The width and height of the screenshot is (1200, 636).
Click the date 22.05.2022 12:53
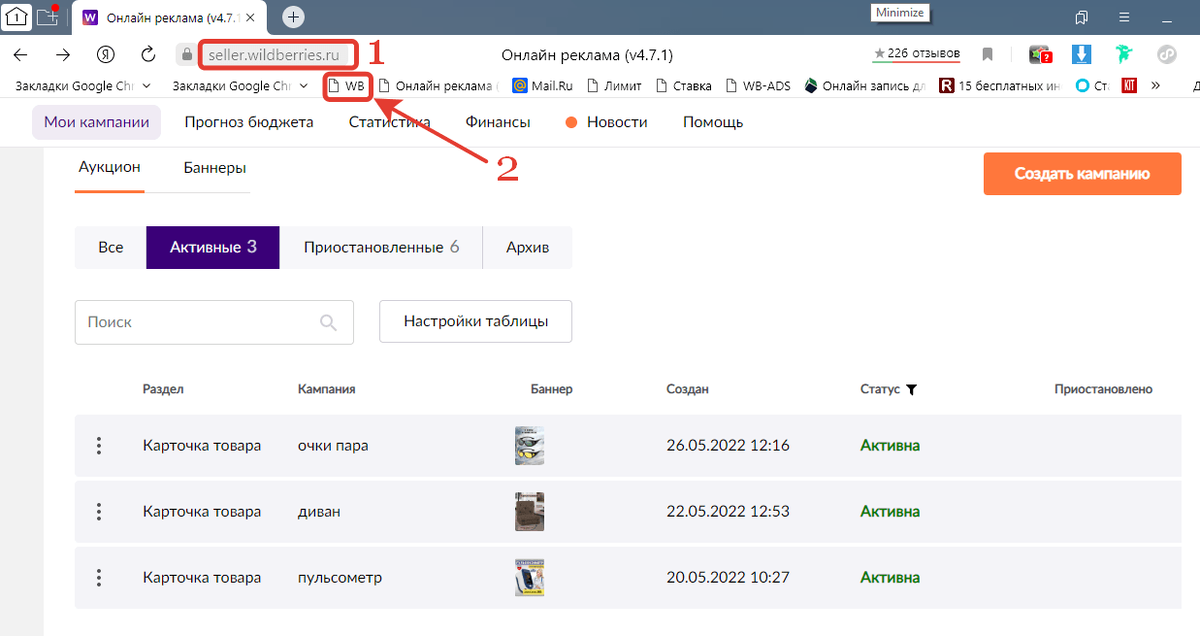pyautogui.click(x=728, y=512)
